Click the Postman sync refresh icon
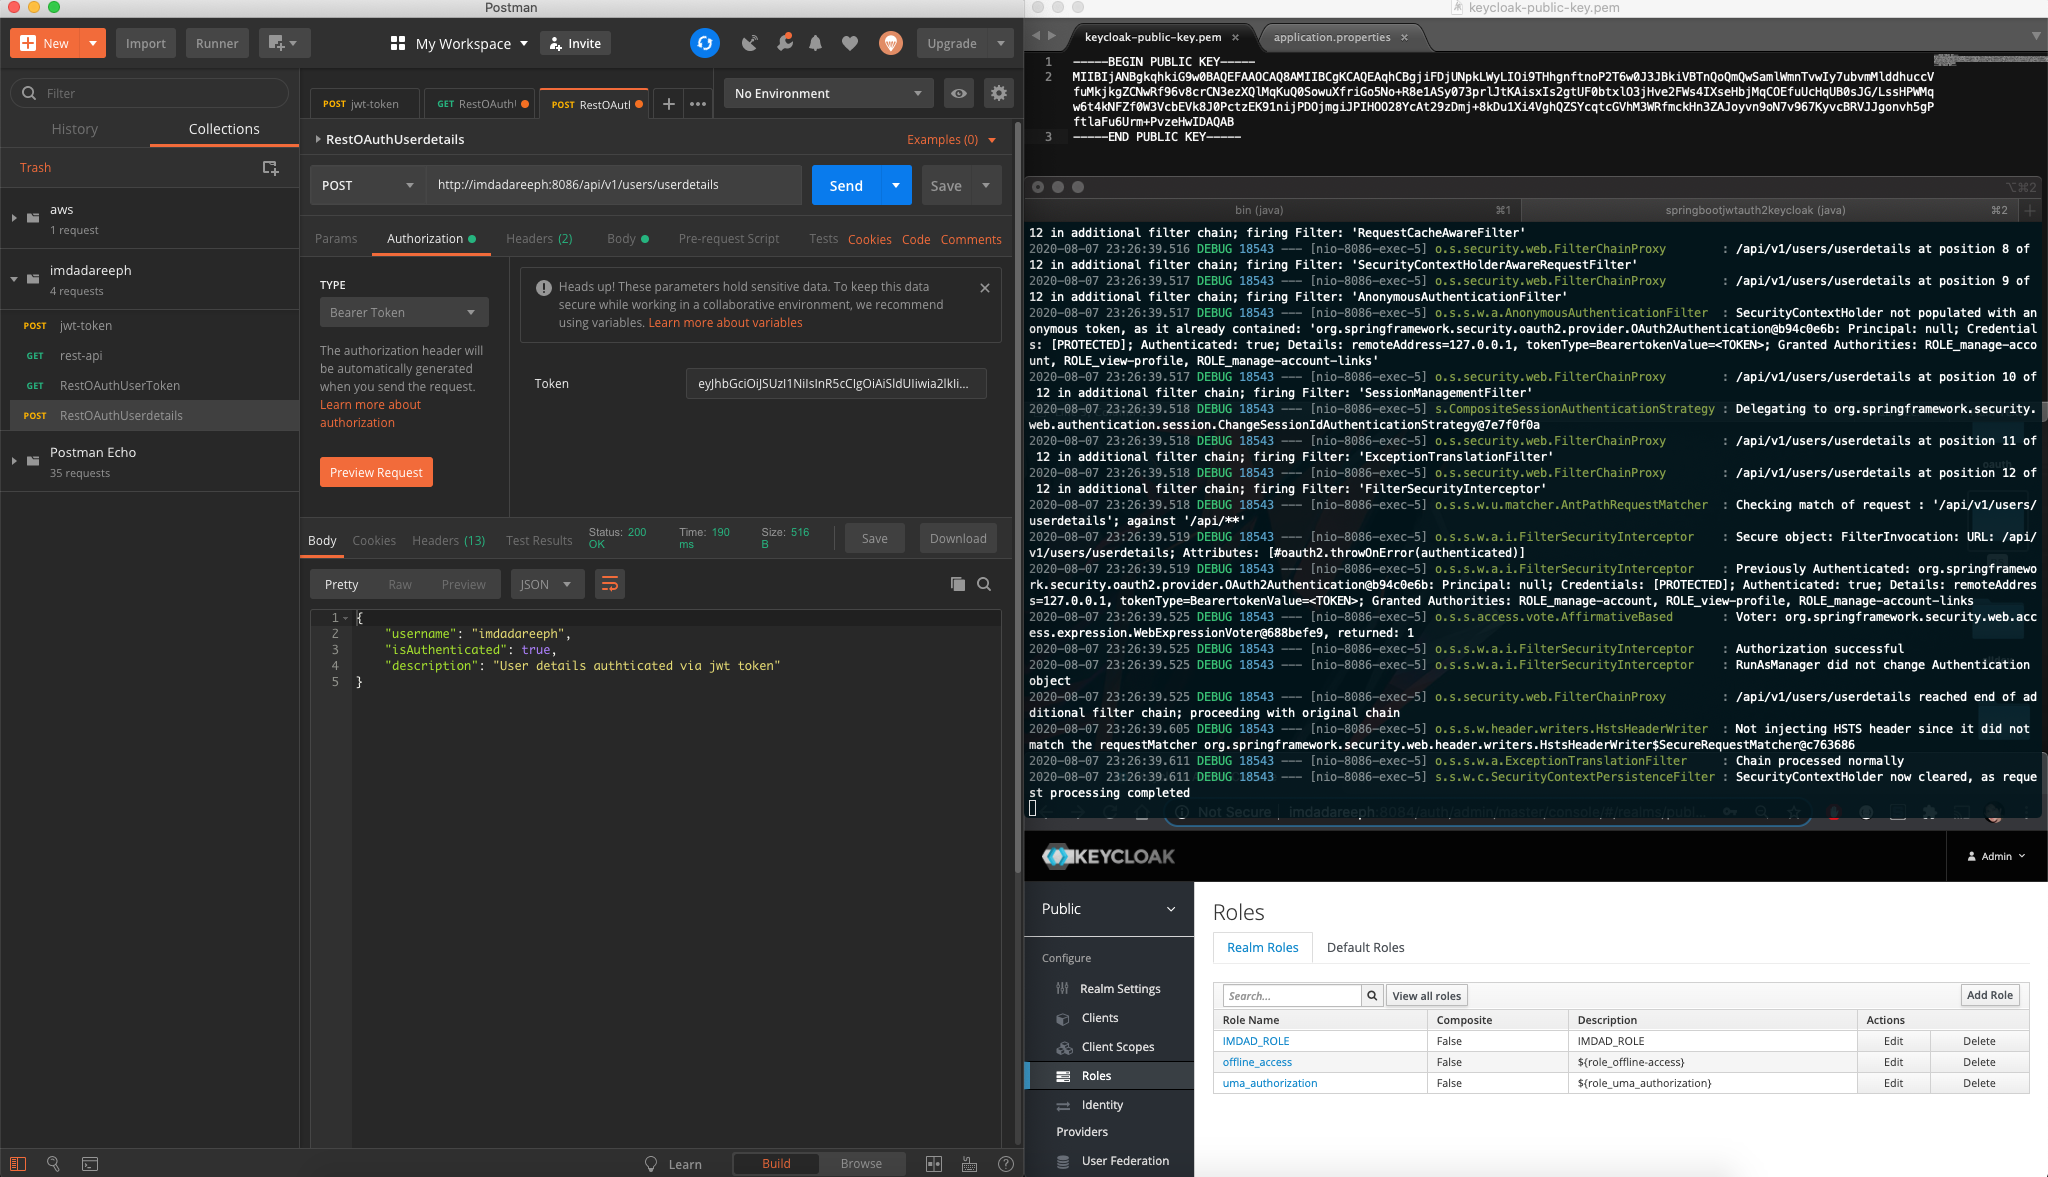Screen dimensions: 2048x1177 pyautogui.click(x=704, y=43)
